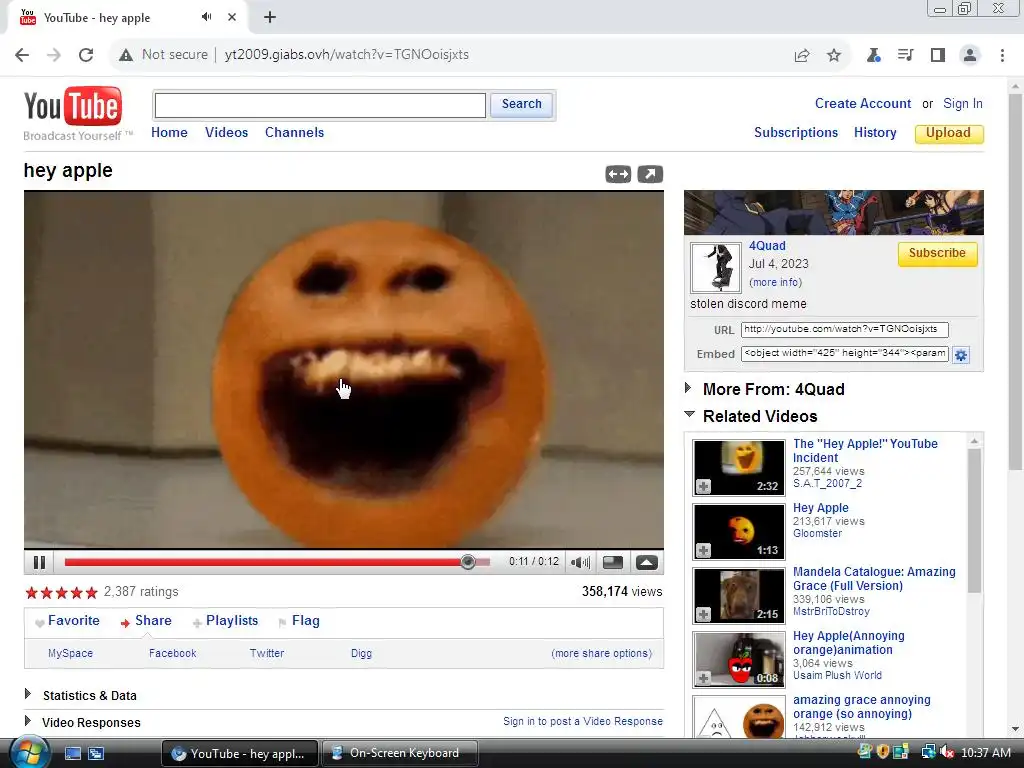This screenshot has height=768, width=1024.
Task: Add 'Hey Apple' by Gloomster to queue plus icon
Action: 703,551
